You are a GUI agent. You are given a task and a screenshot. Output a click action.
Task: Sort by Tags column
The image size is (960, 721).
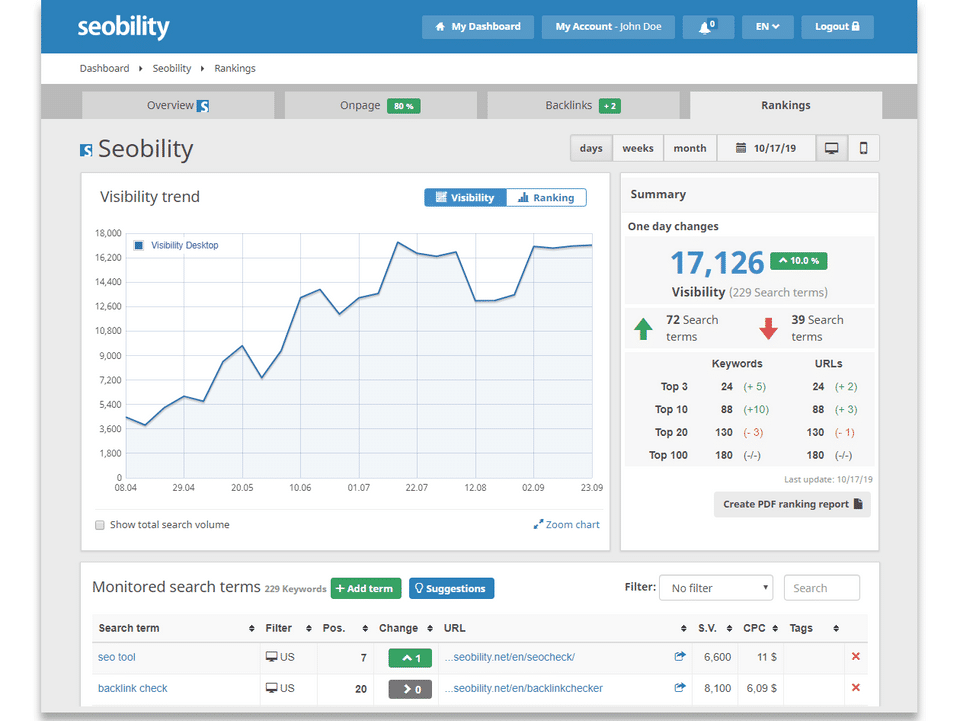814,628
